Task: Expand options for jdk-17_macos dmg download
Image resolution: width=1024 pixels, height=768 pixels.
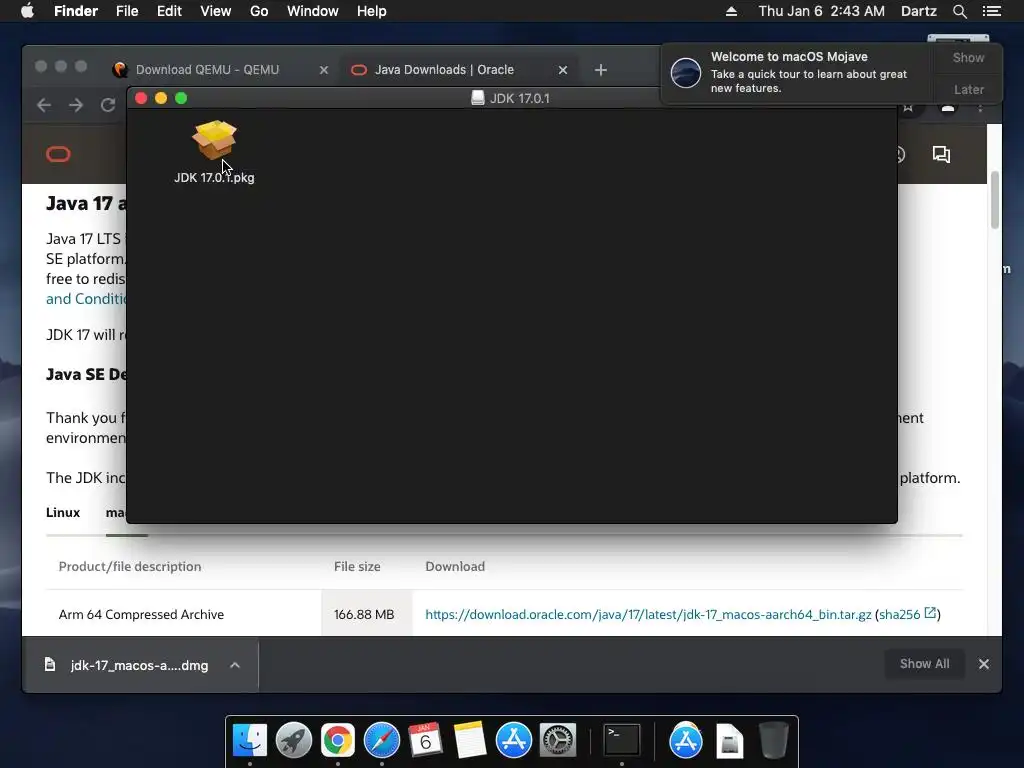Action: (235, 665)
